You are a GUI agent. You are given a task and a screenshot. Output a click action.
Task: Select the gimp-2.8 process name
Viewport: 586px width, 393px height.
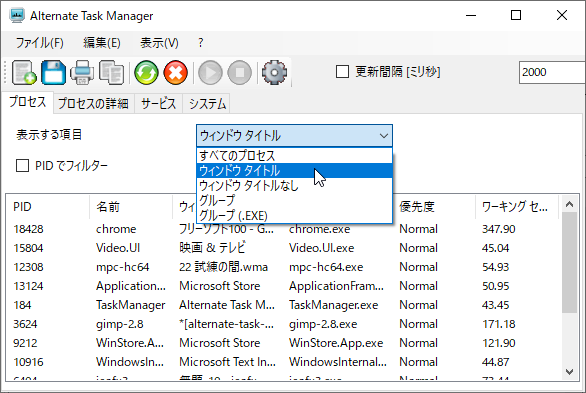120,324
